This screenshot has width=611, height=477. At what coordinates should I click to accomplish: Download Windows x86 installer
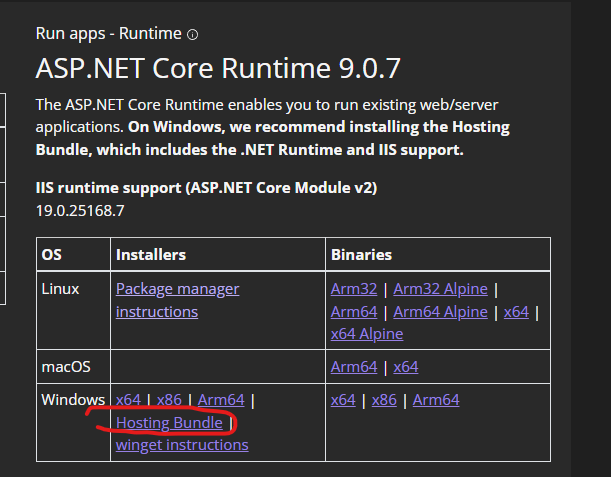(x=169, y=400)
